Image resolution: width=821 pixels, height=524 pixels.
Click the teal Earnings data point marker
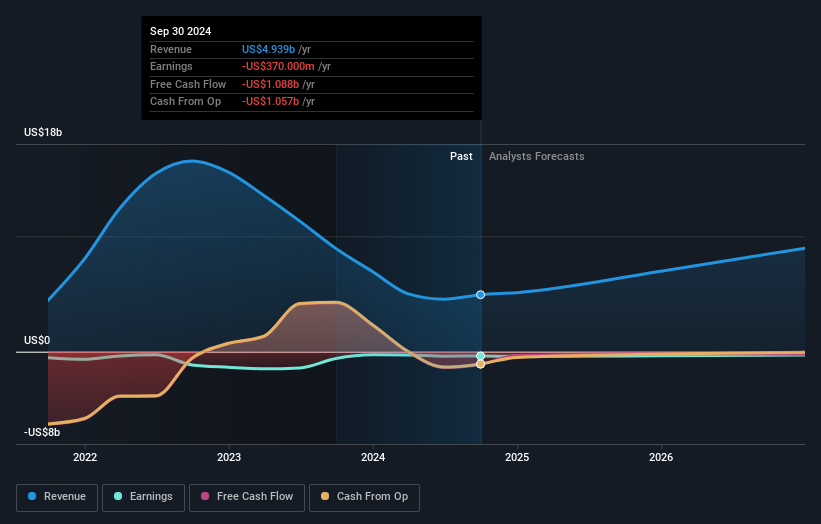[481, 356]
